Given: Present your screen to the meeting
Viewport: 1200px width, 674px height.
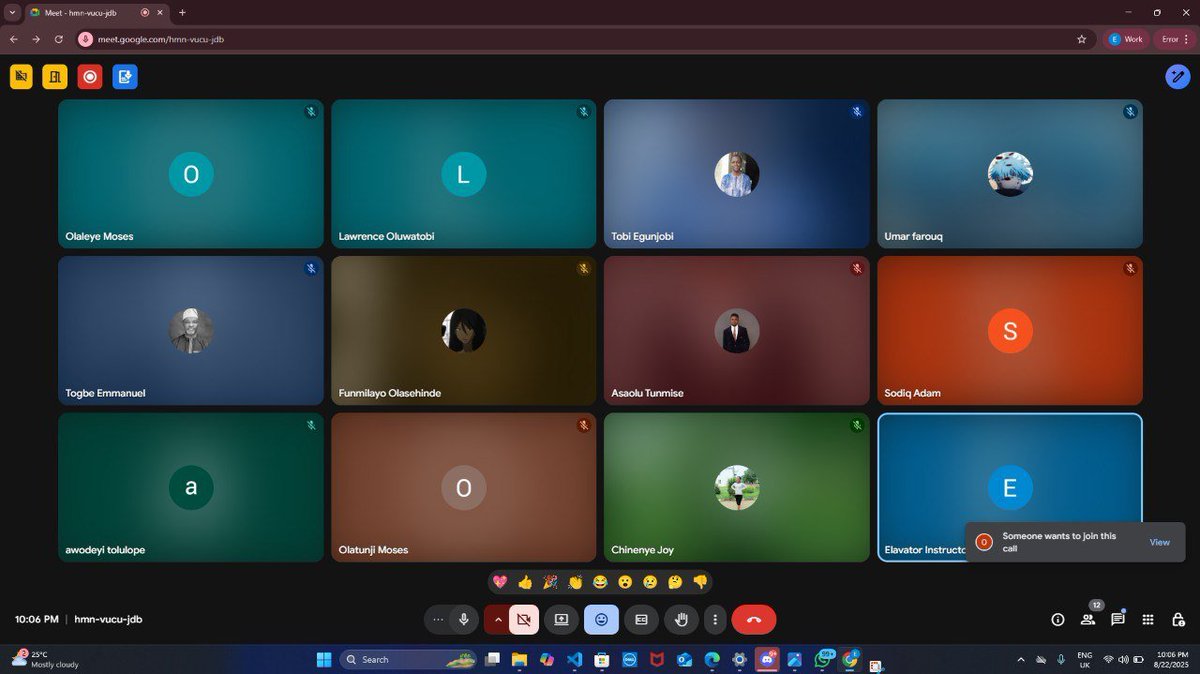Looking at the screenshot, I should point(561,619).
